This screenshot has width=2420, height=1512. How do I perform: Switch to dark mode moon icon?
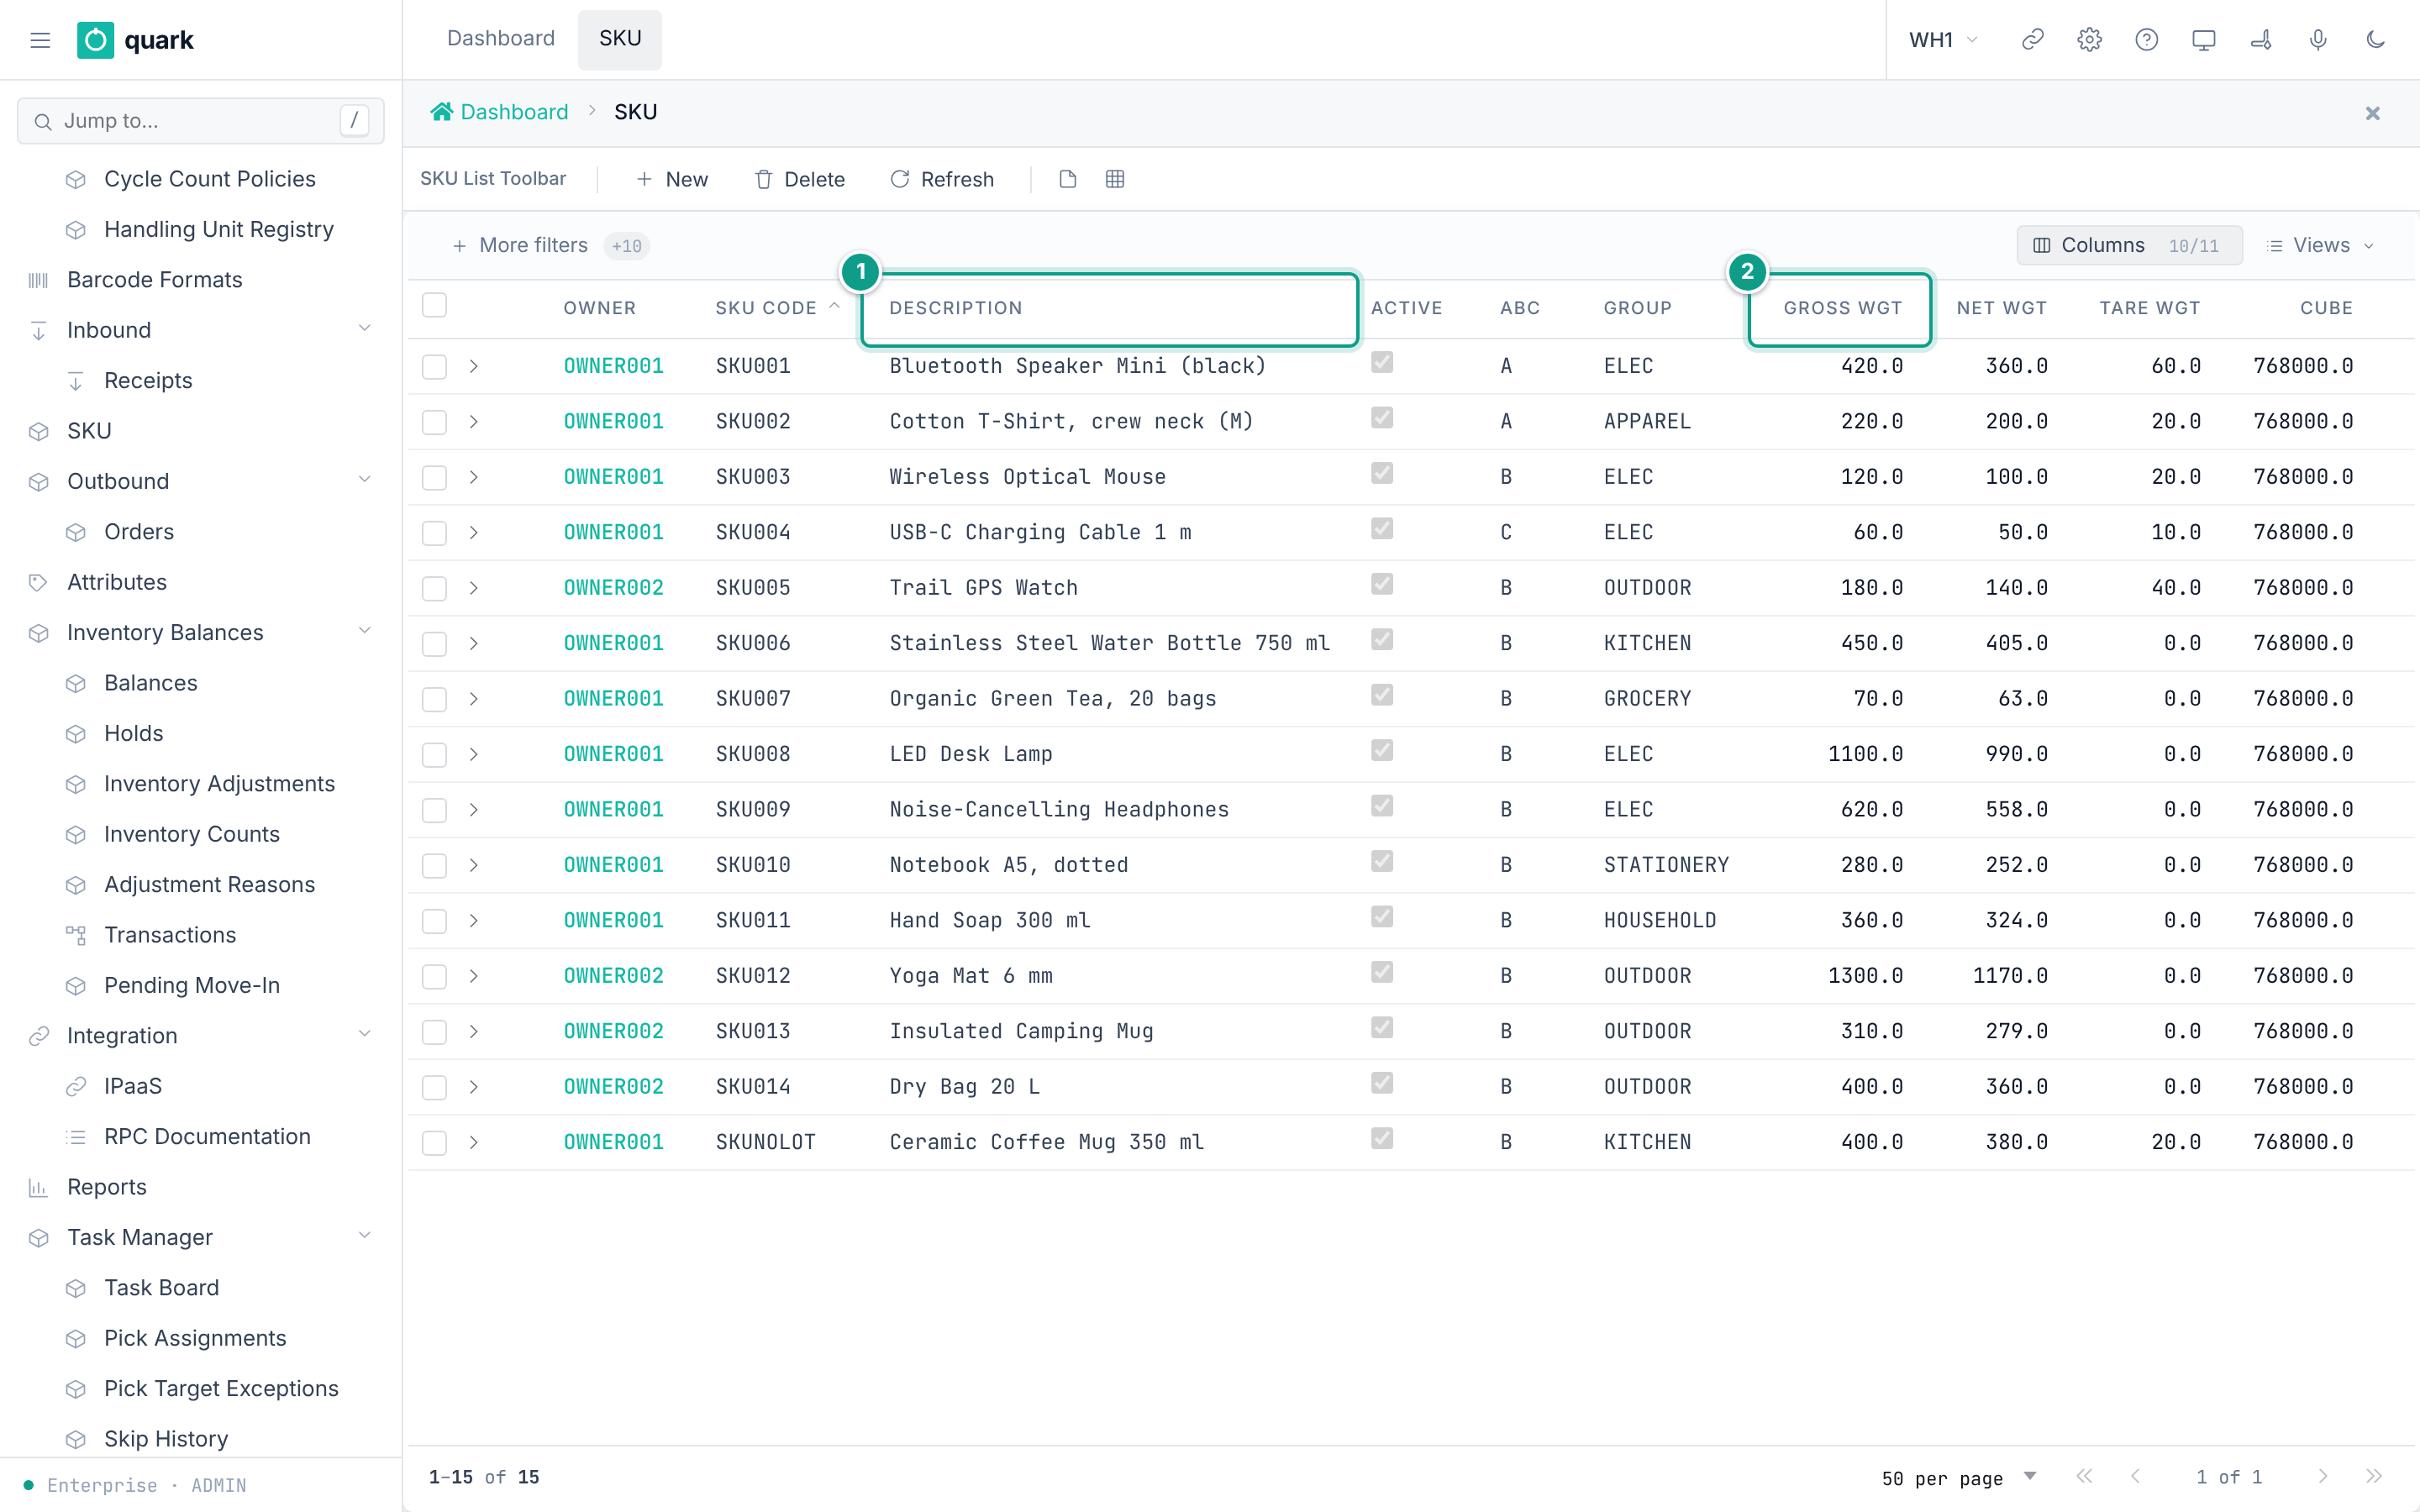point(2375,40)
